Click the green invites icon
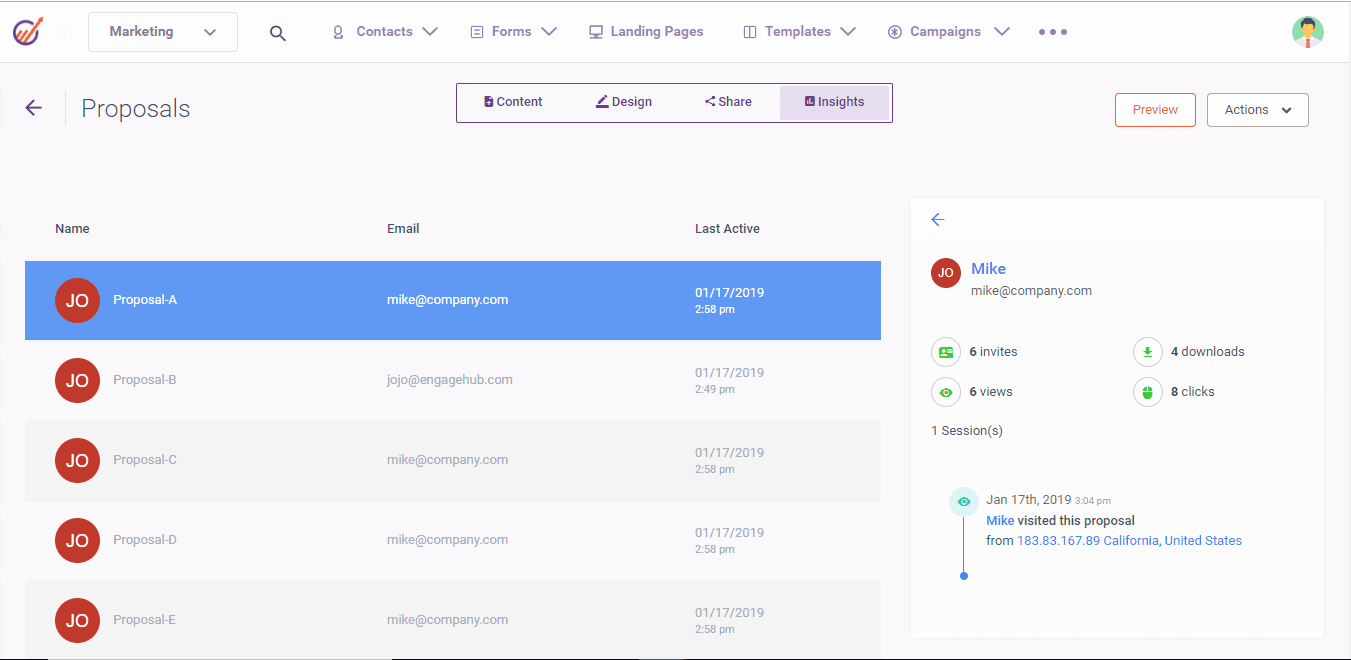The image size is (1351, 660). click(x=946, y=352)
